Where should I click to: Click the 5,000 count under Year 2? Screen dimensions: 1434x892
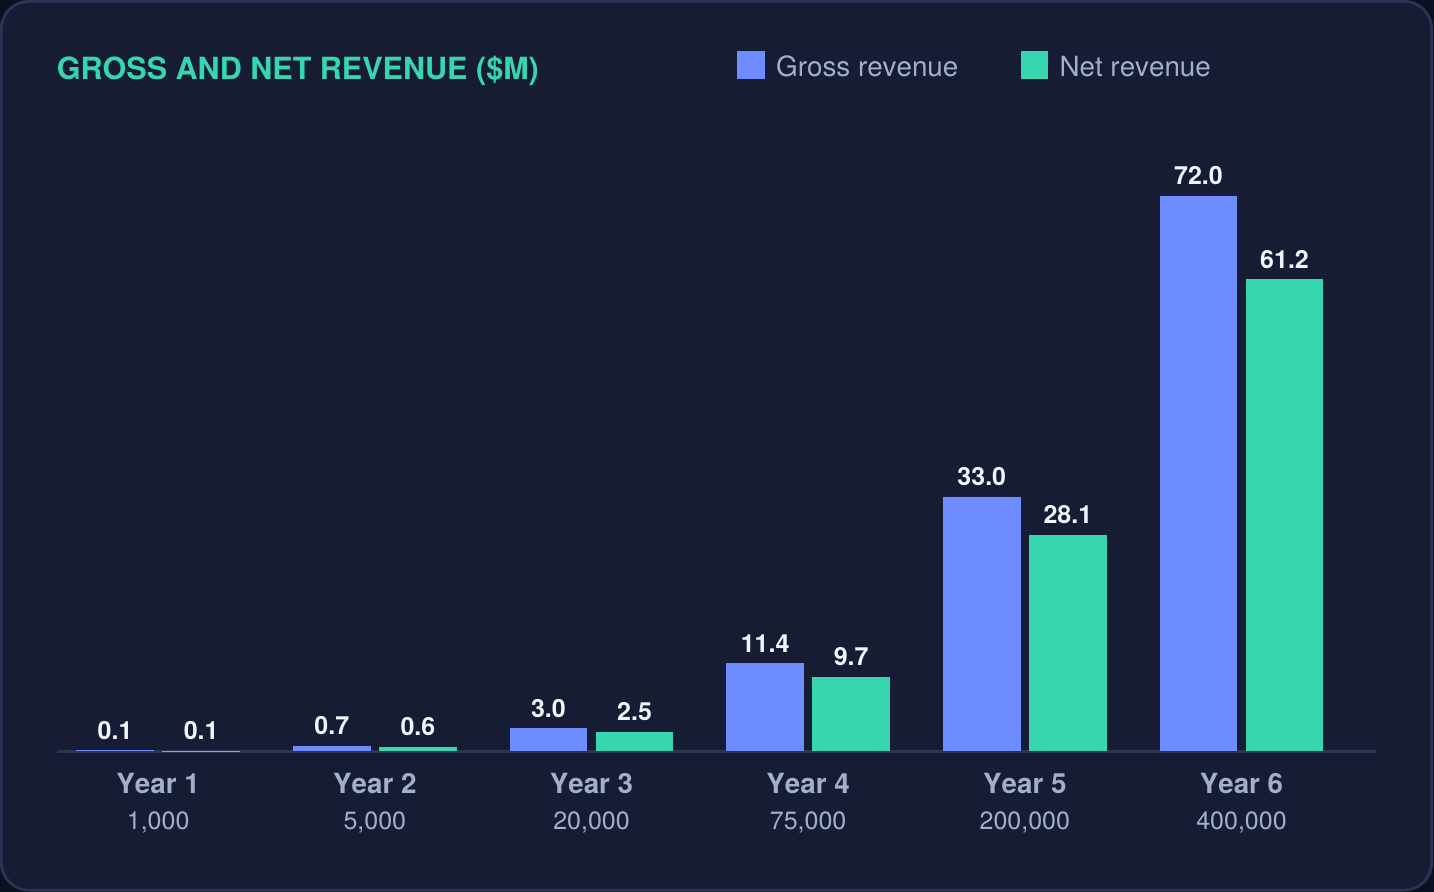(375, 821)
